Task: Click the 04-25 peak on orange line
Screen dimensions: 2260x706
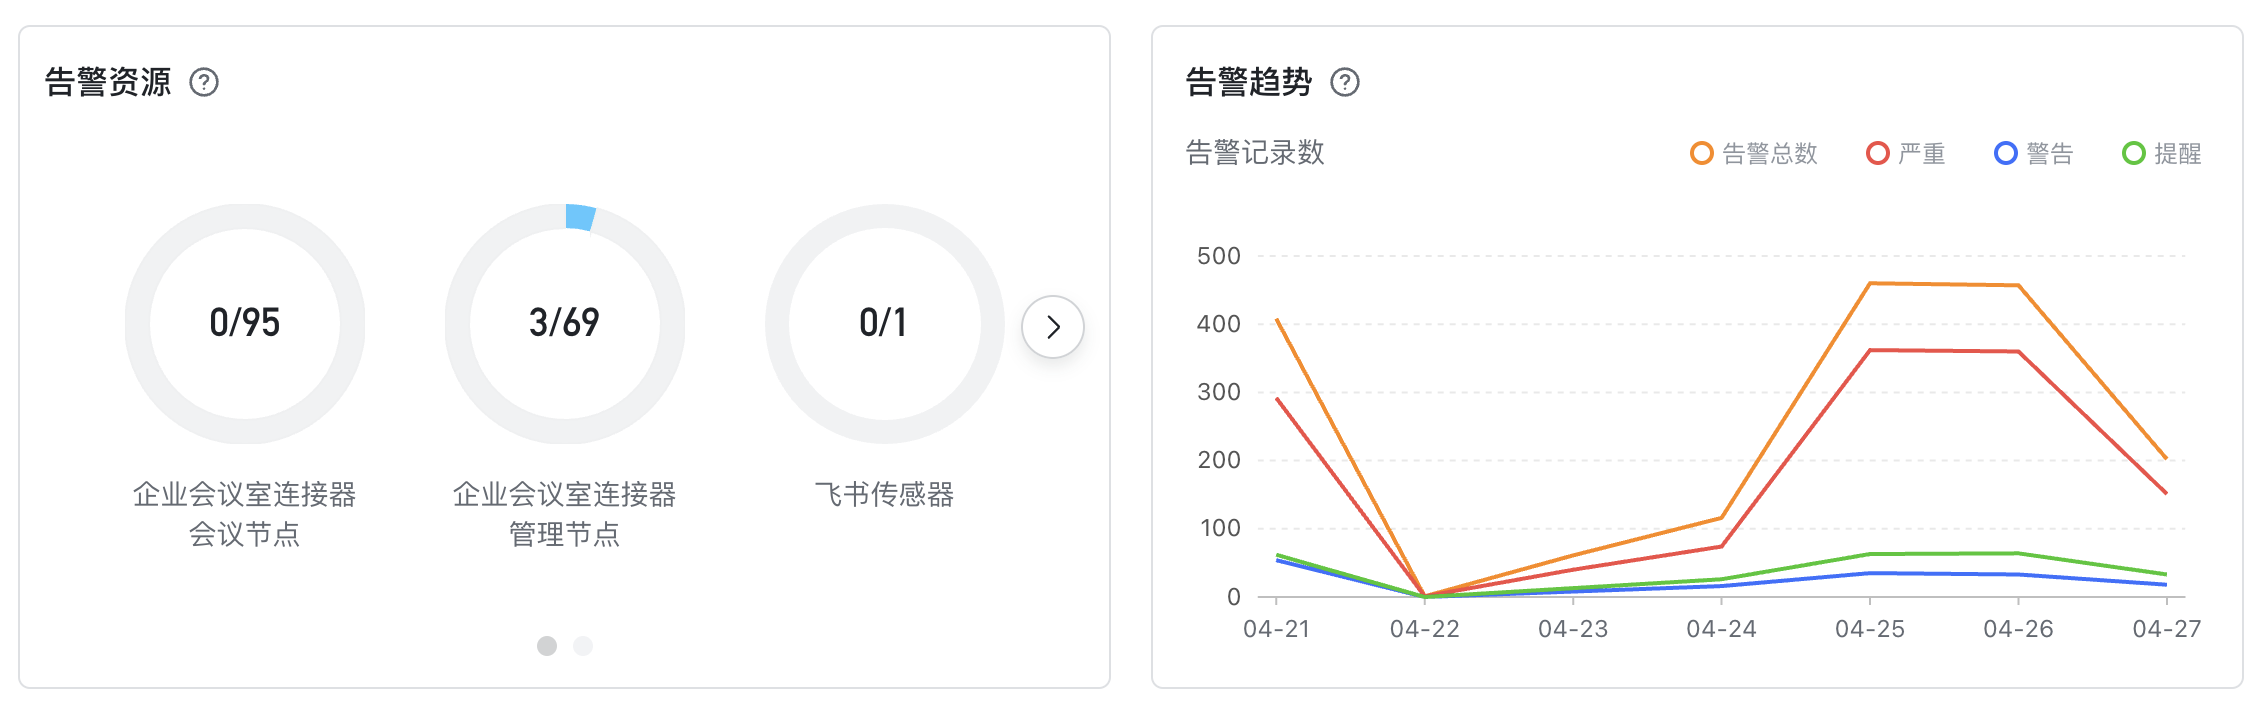Action: tap(1870, 284)
